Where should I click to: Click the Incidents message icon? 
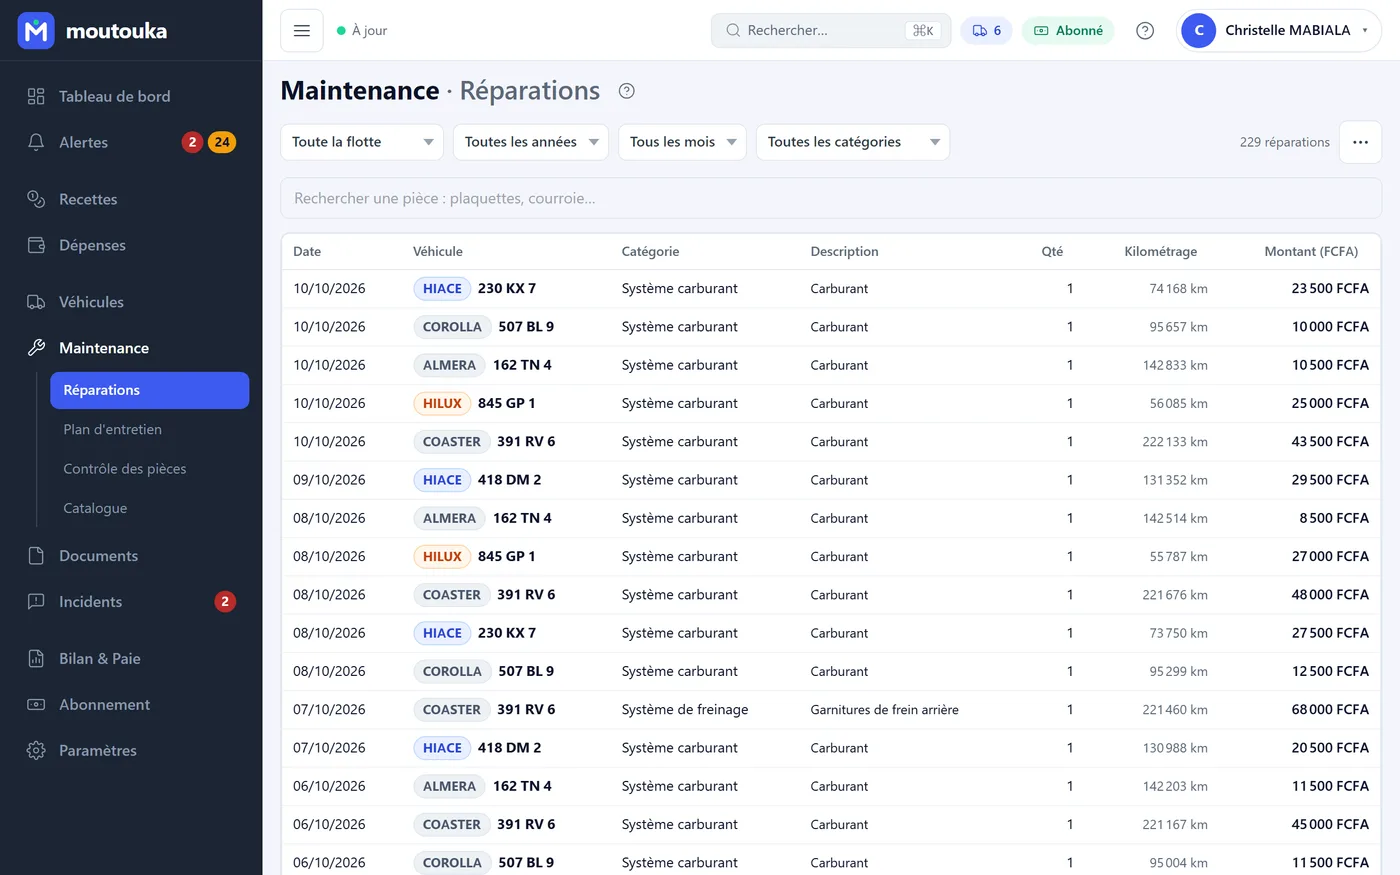pyautogui.click(x=36, y=602)
